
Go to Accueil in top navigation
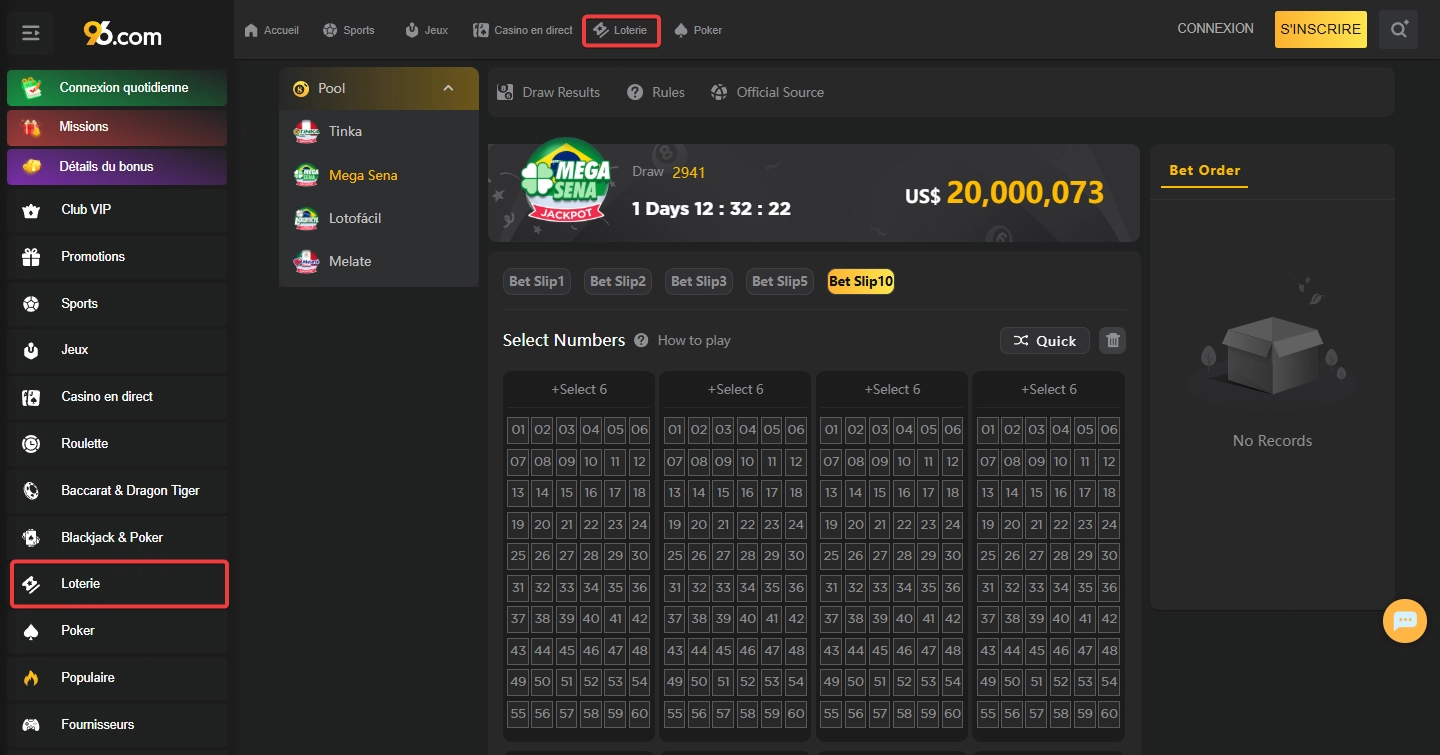coord(272,30)
